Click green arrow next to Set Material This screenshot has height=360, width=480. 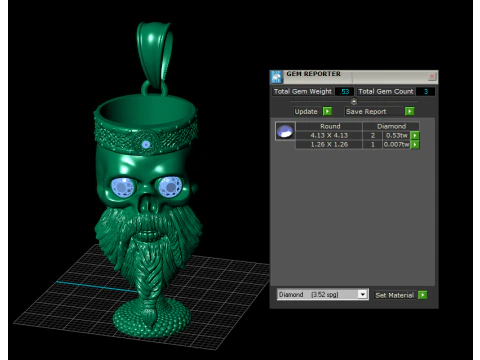422,295
